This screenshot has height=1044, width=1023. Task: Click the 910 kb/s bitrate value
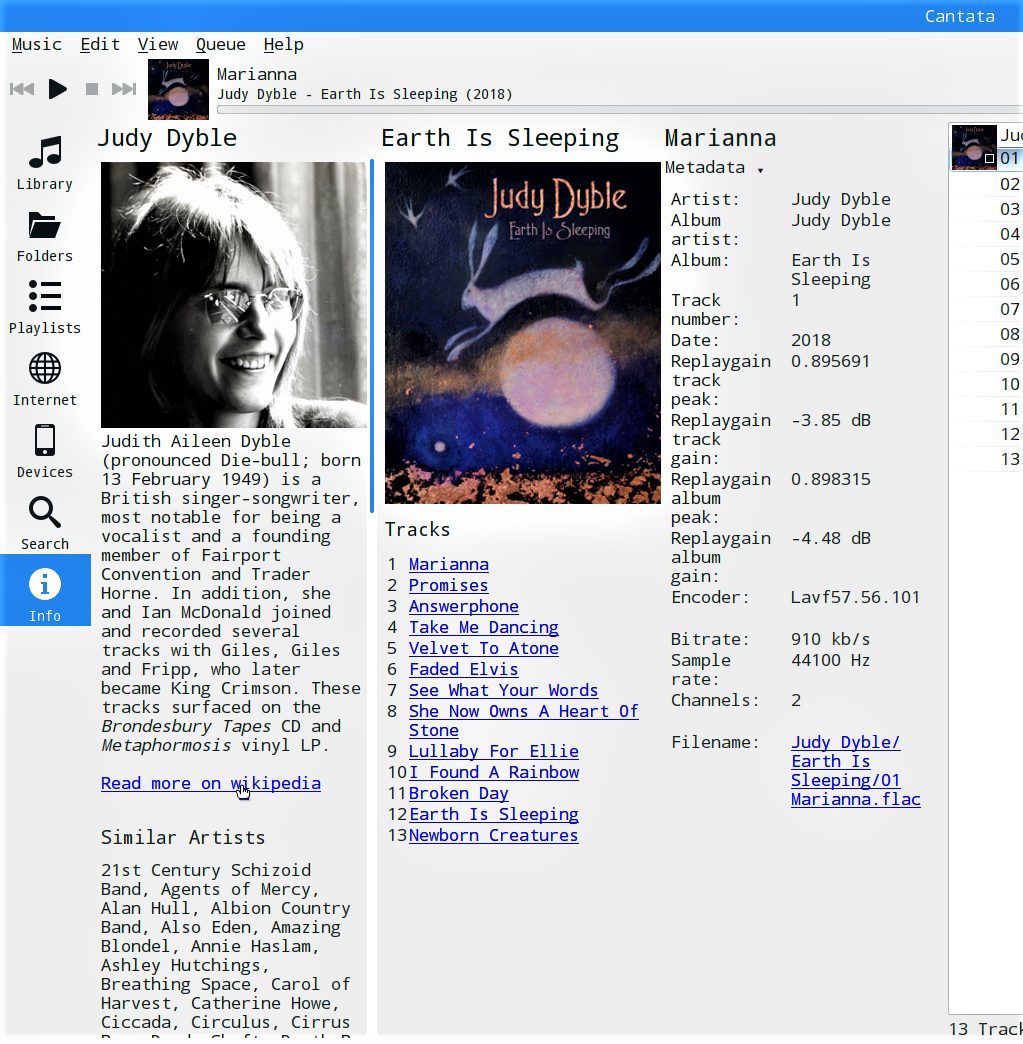point(831,639)
